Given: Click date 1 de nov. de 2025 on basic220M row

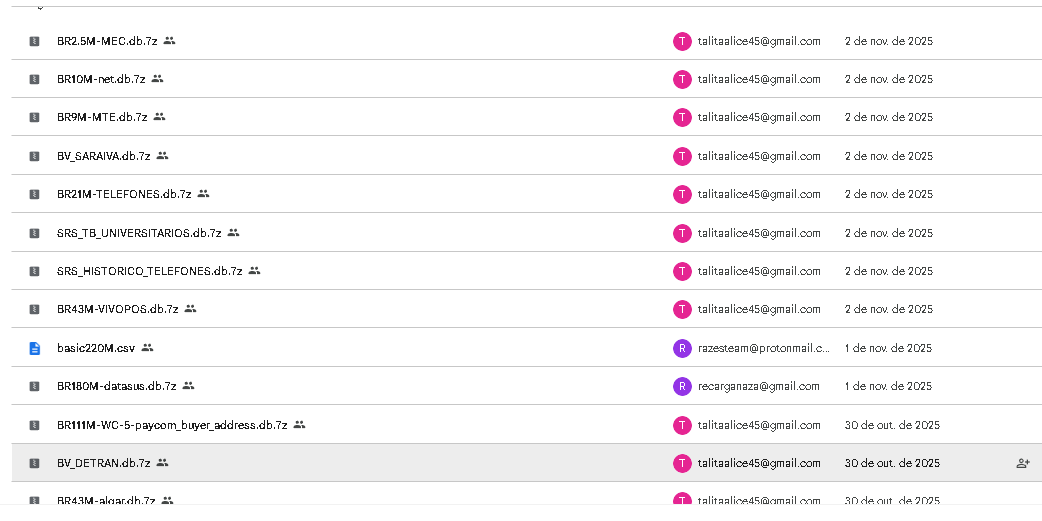Looking at the screenshot, I should tap(888, 348).
